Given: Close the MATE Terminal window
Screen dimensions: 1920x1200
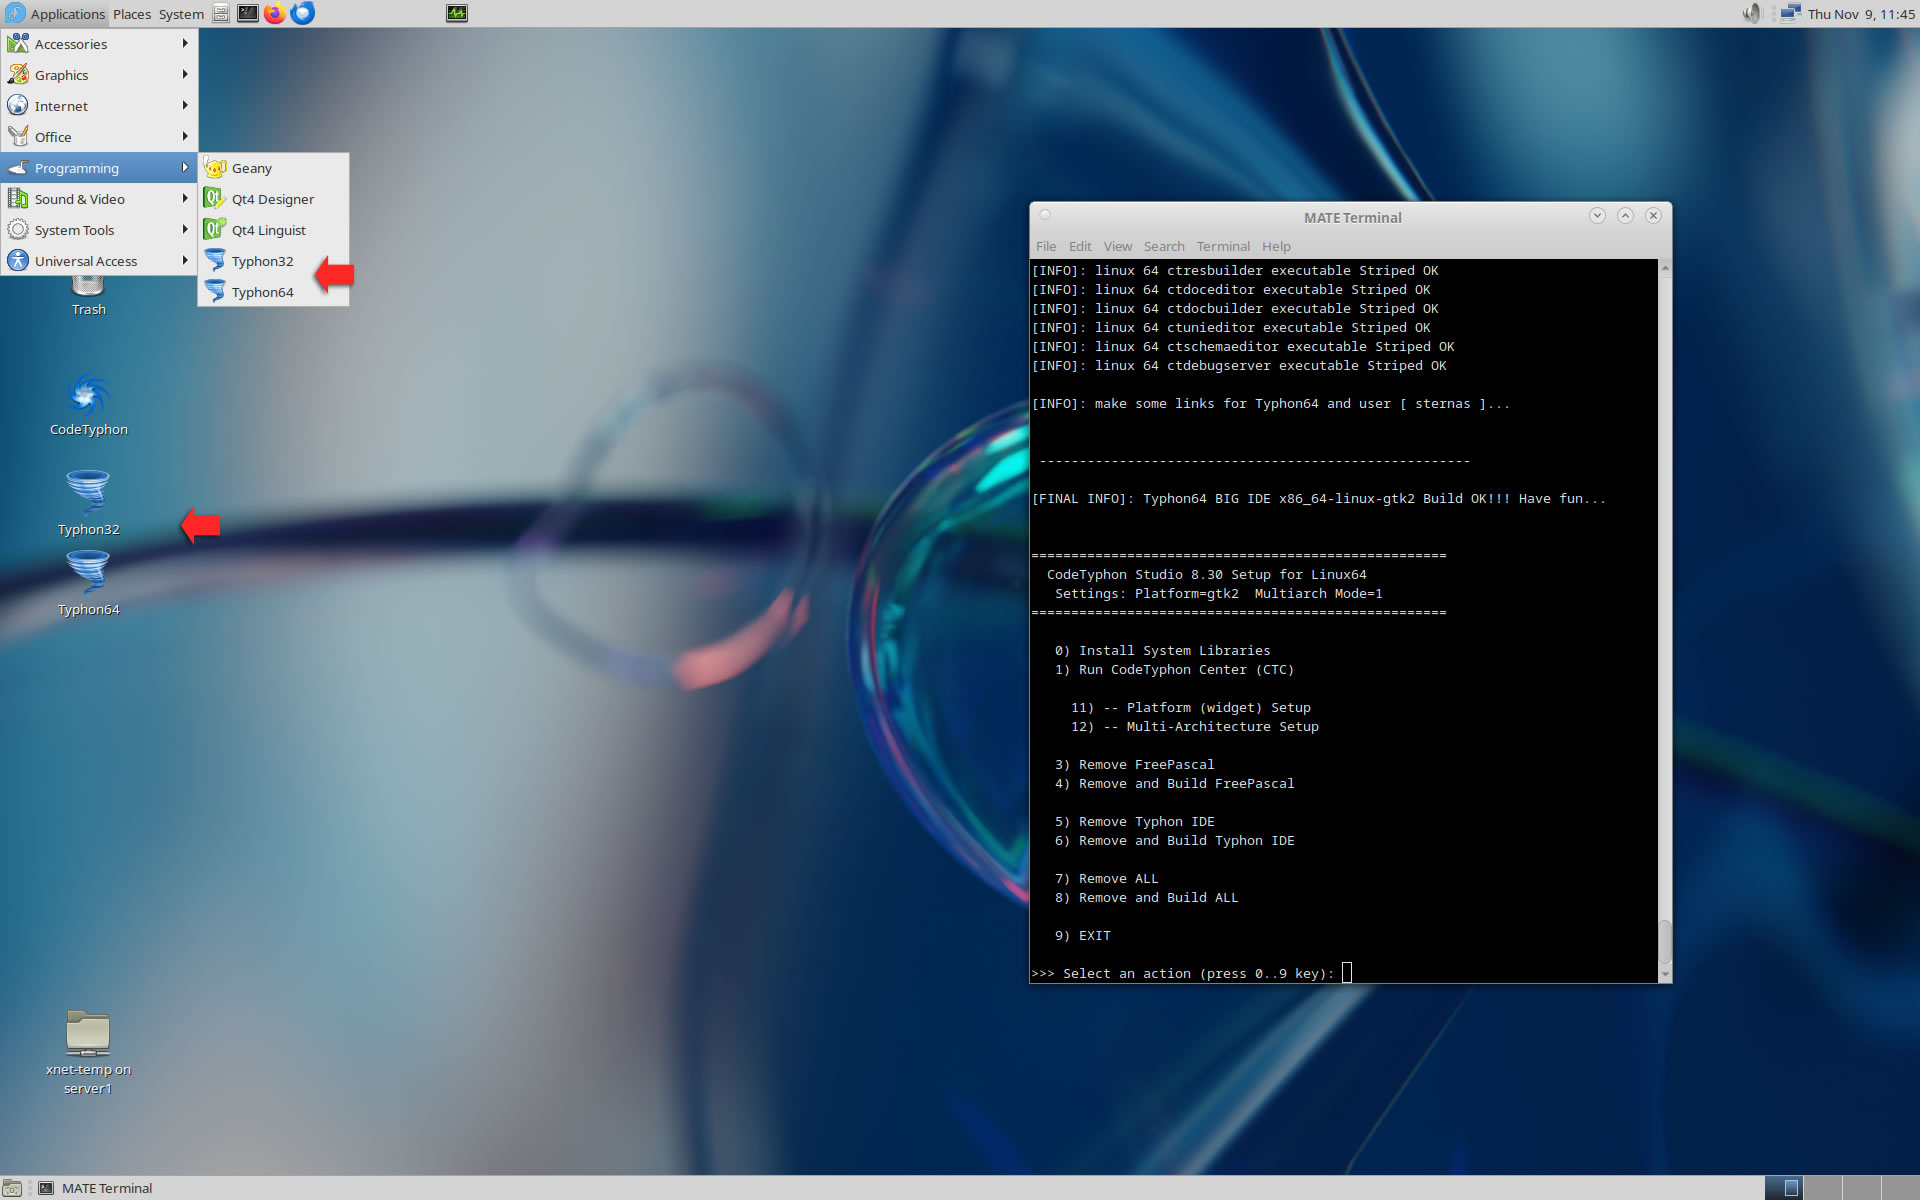Looking at the screenshot, I should pyautogui.click(x=1653, y=216).
